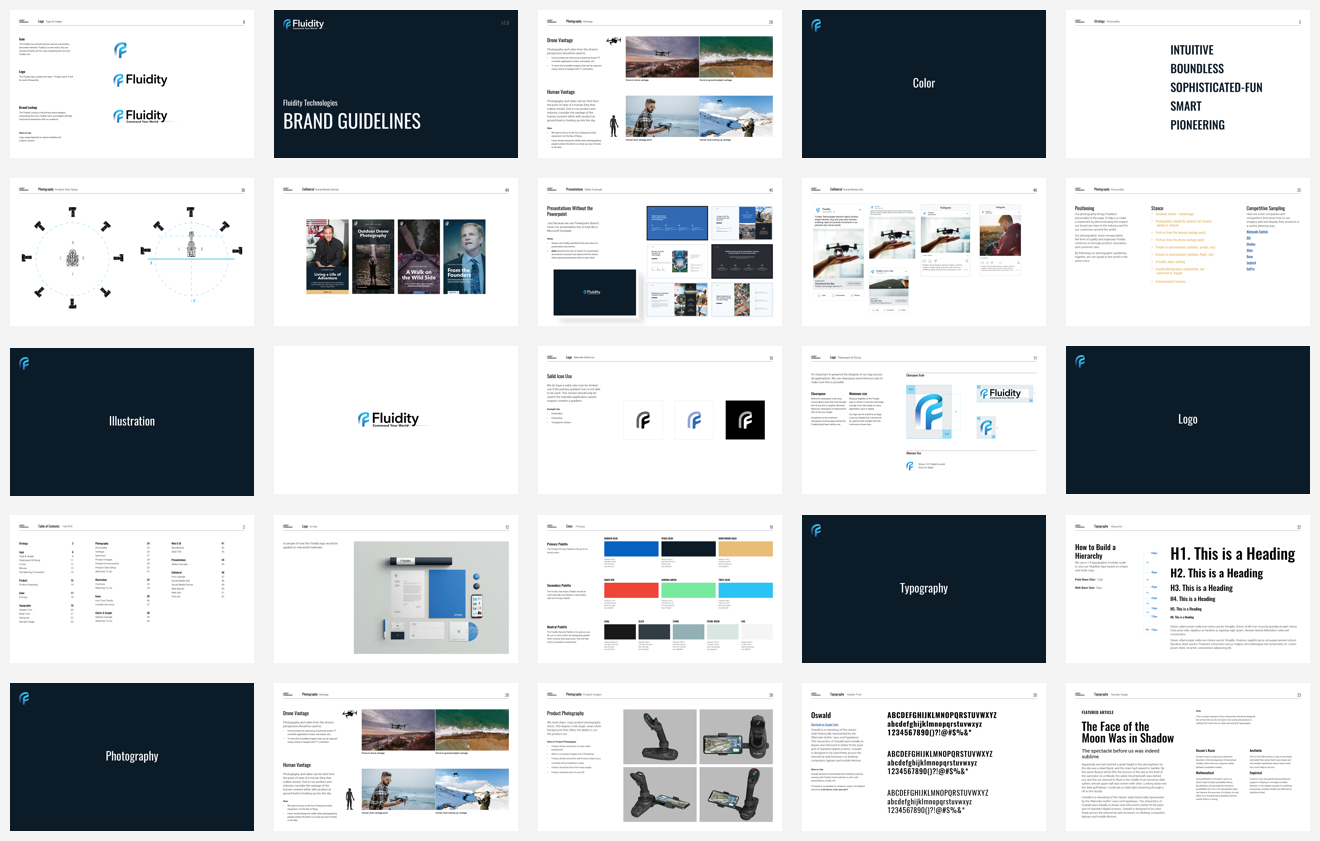Click the "From the Founders" story card

pos(464,257)
